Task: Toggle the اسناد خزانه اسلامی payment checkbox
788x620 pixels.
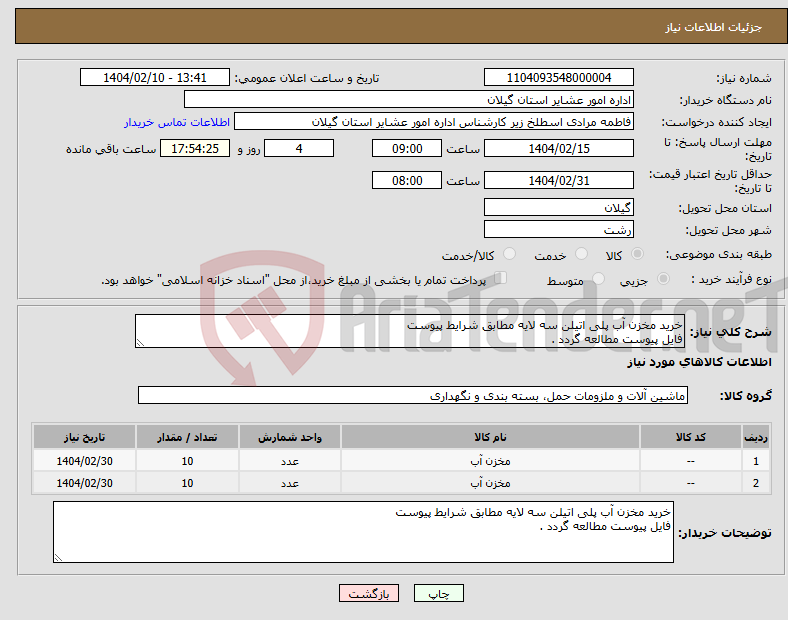Action: coord(501,278)
